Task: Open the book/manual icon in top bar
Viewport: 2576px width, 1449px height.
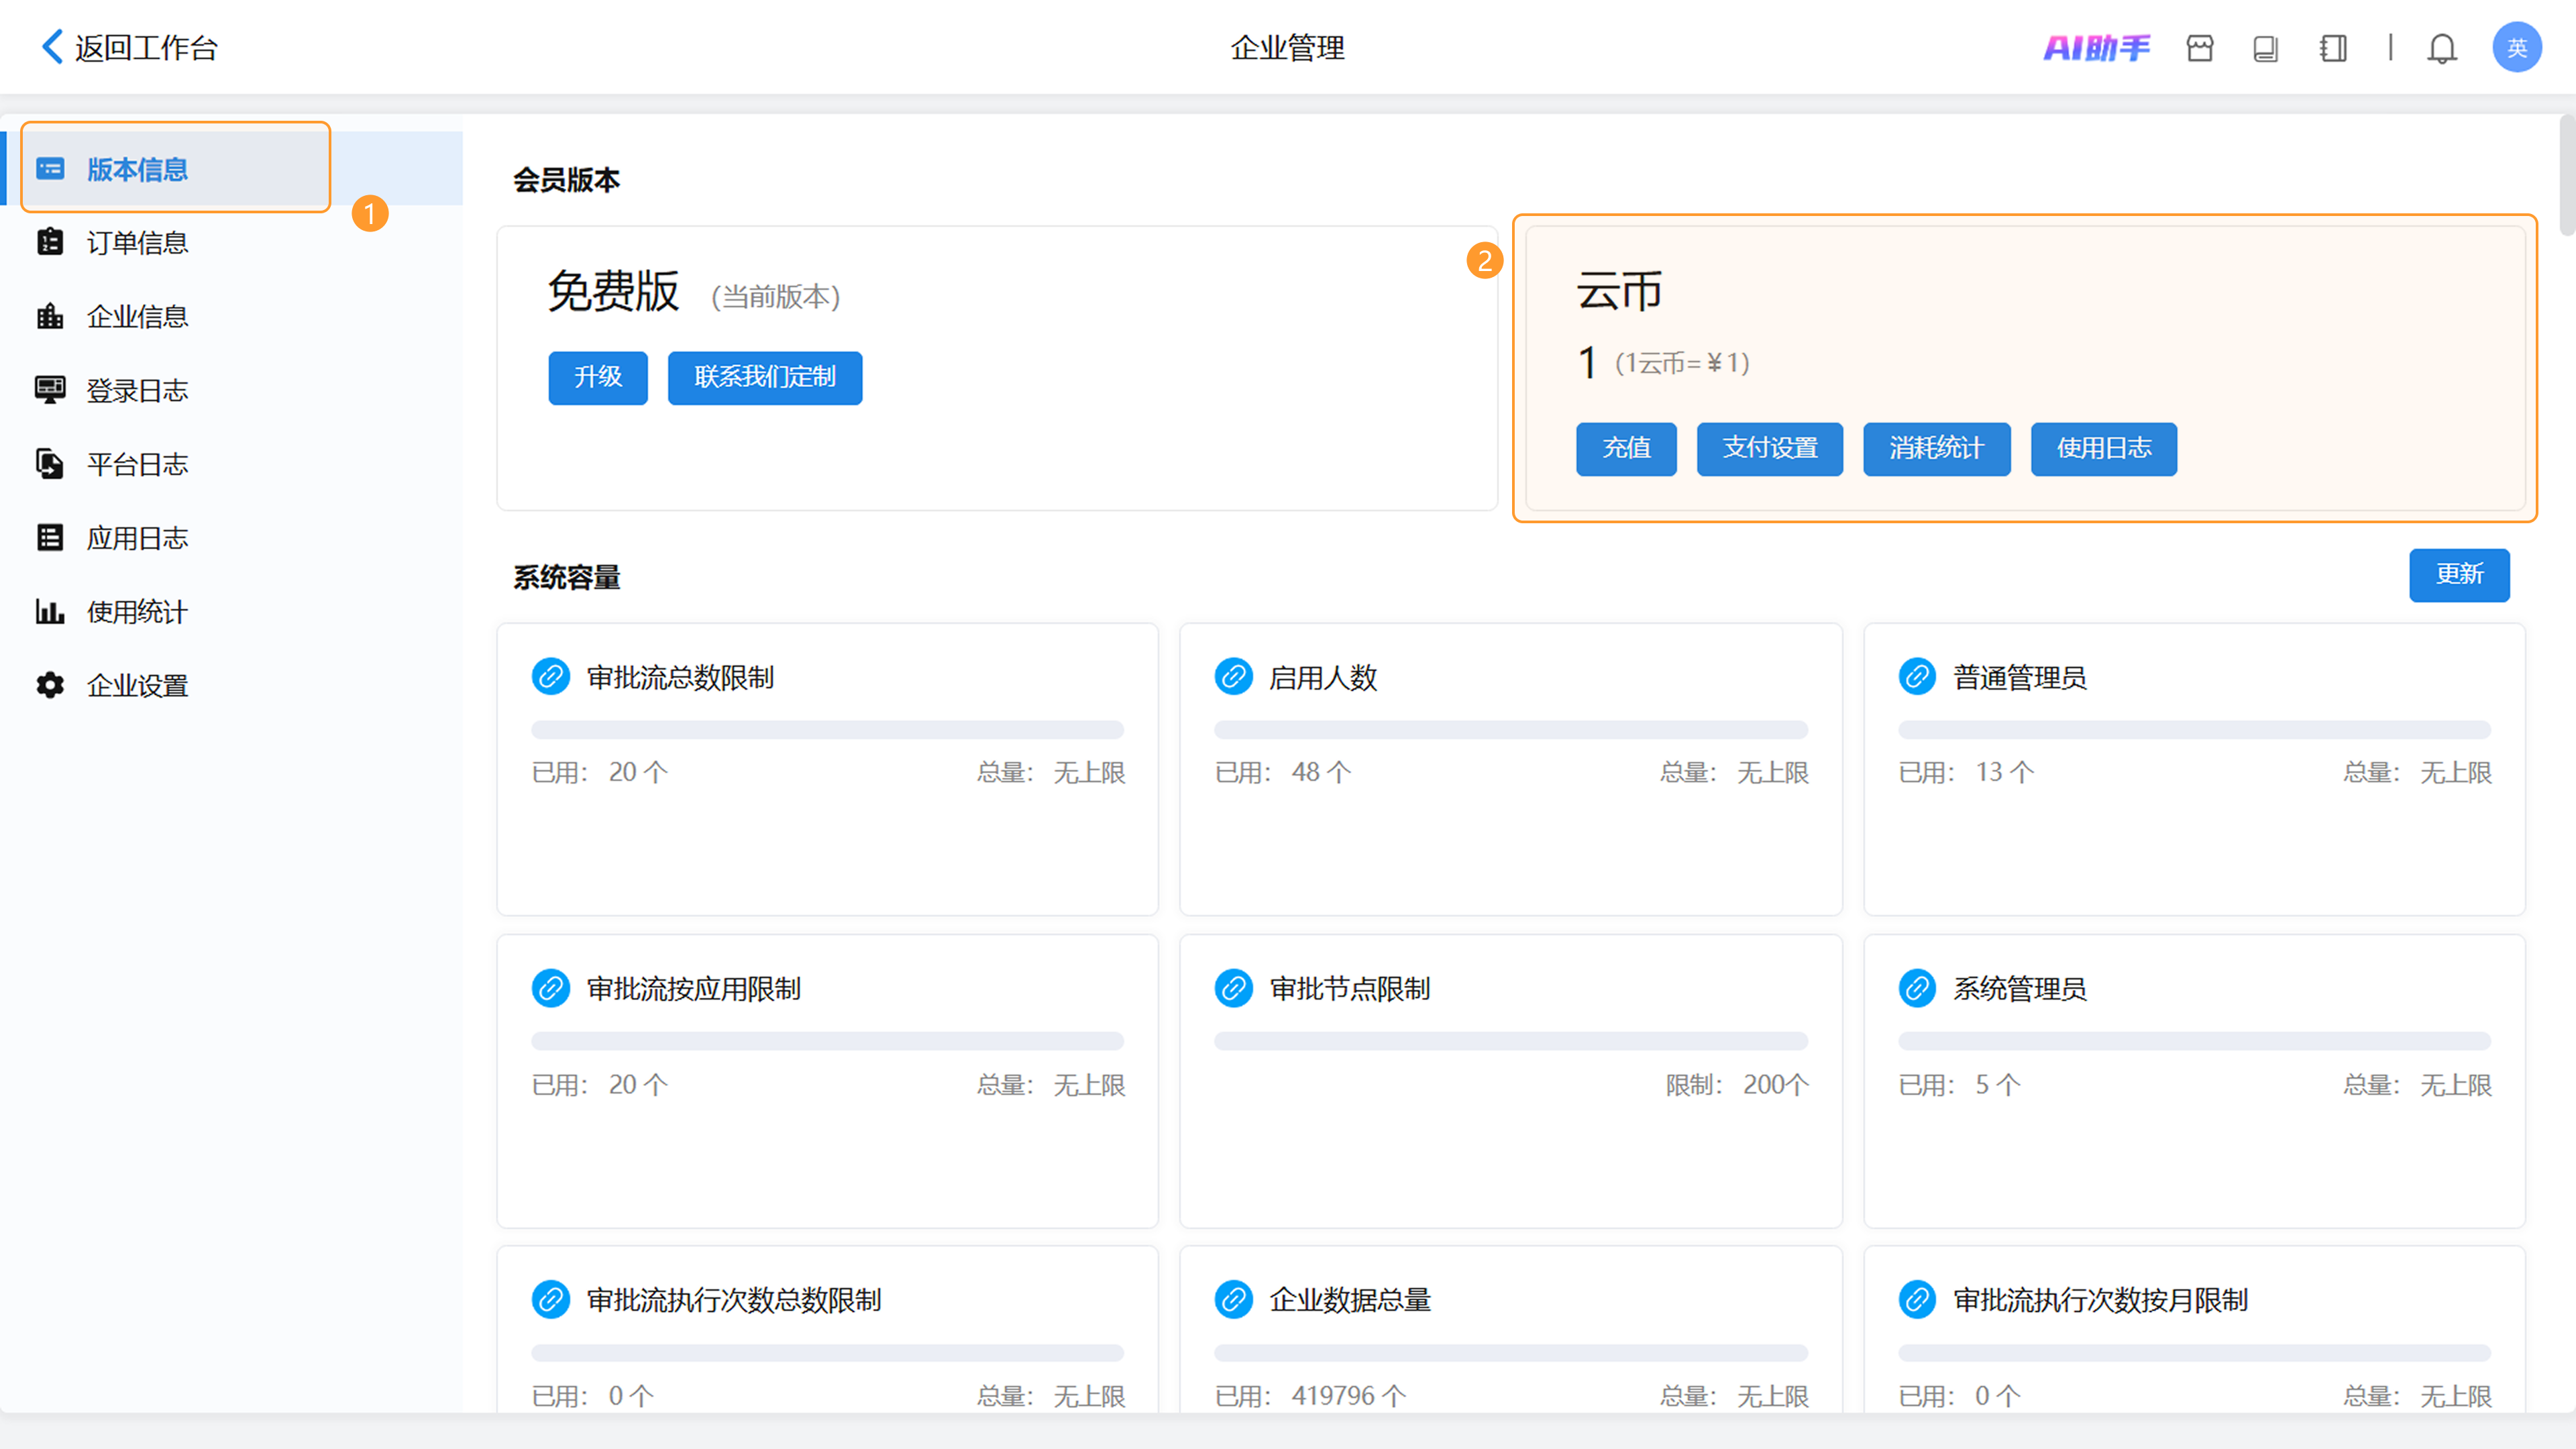Action: click(x=2265, y=48)
